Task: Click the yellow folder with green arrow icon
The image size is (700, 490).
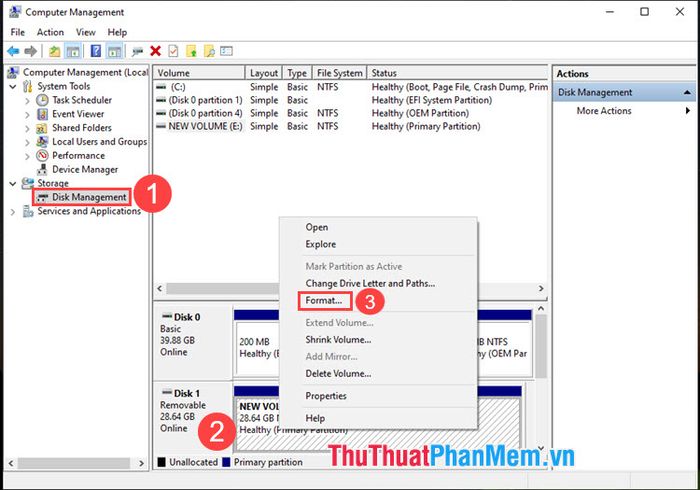Action: (x=191, y=51)
